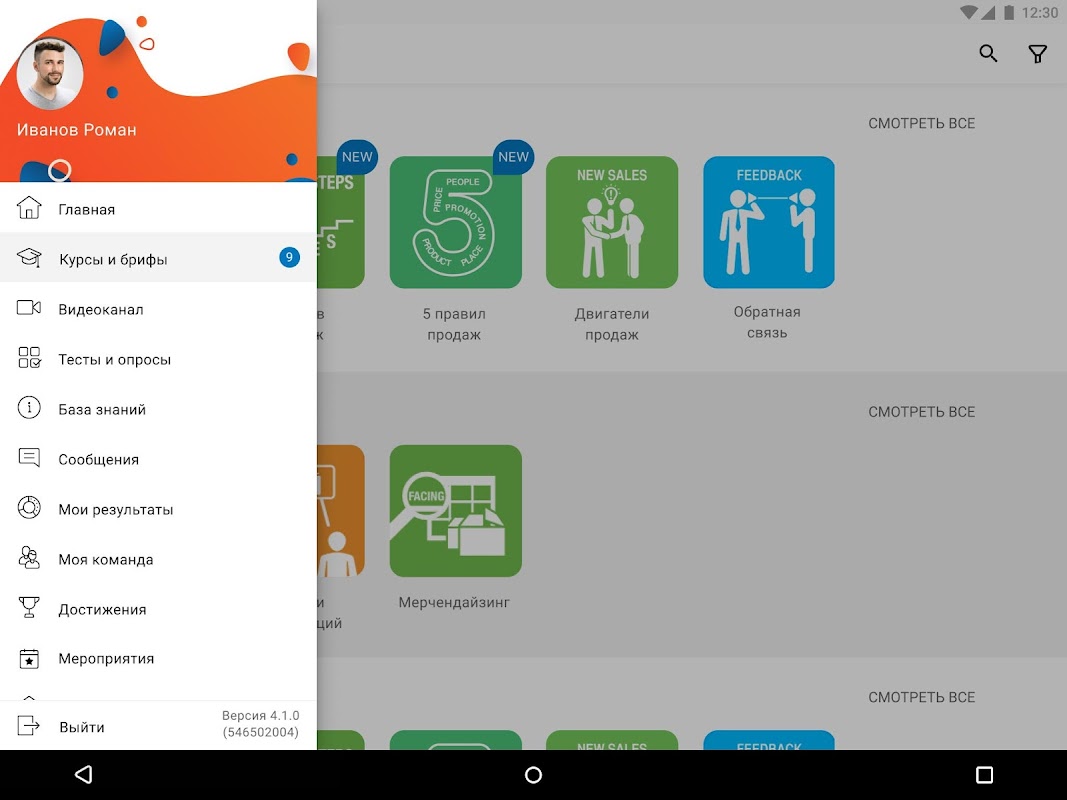
Task: Go to Тесты и опросы
Action: [x=159, y=359]
